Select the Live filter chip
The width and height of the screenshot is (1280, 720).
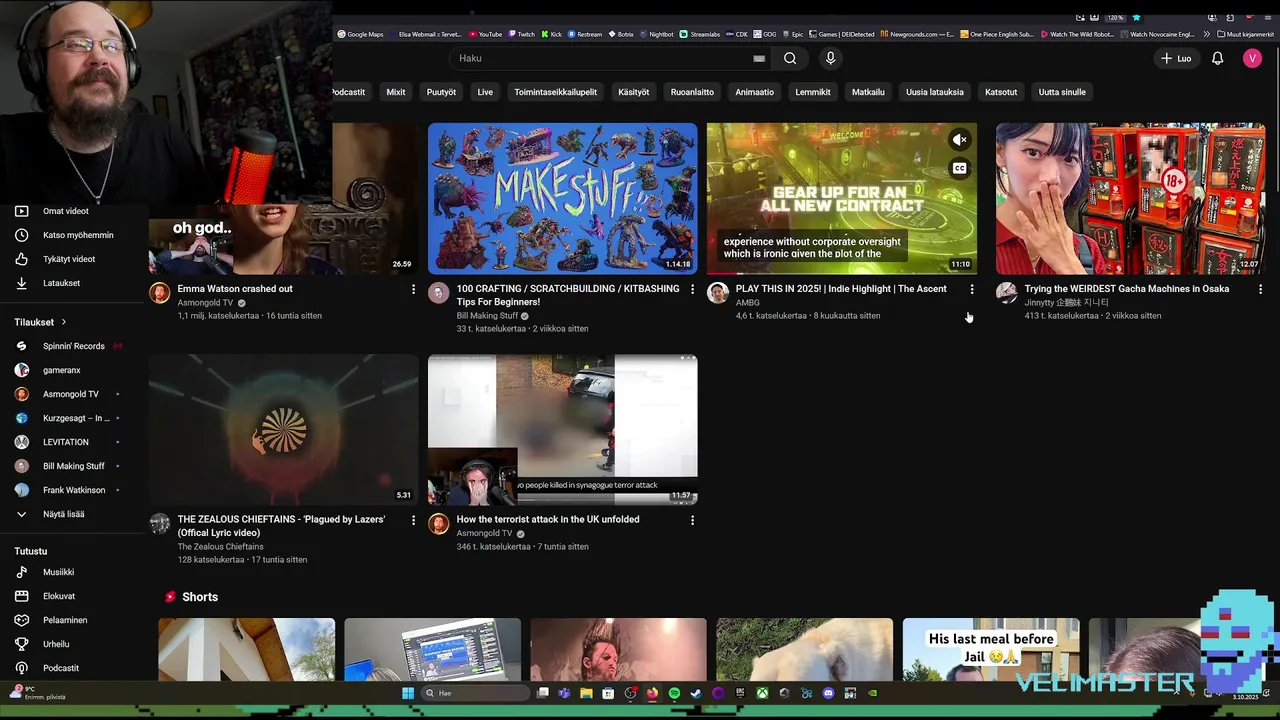(x=485, y=92)
